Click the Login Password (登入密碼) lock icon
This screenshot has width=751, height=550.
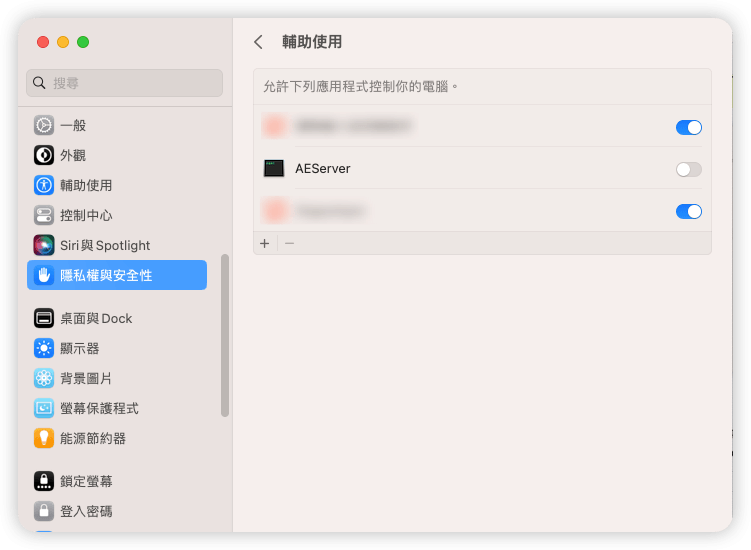[44, 511]
